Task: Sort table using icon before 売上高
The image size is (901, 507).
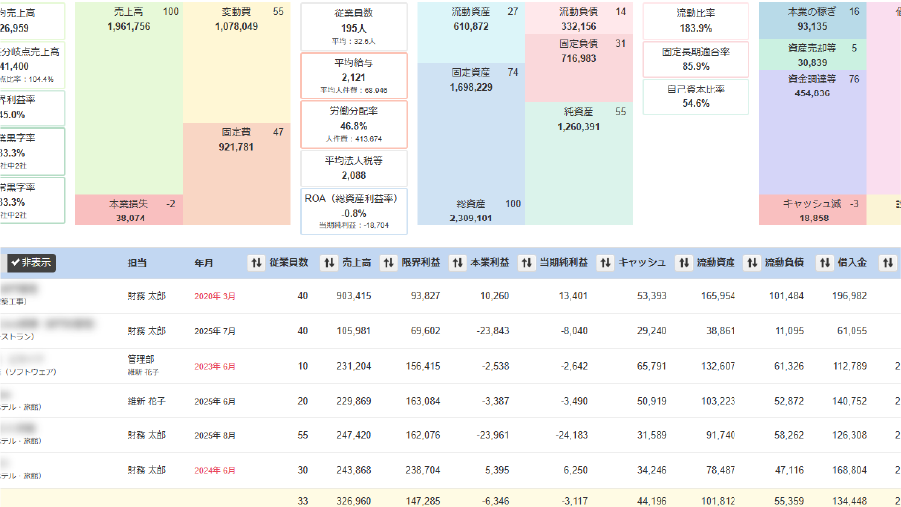Action: [329, 263]
